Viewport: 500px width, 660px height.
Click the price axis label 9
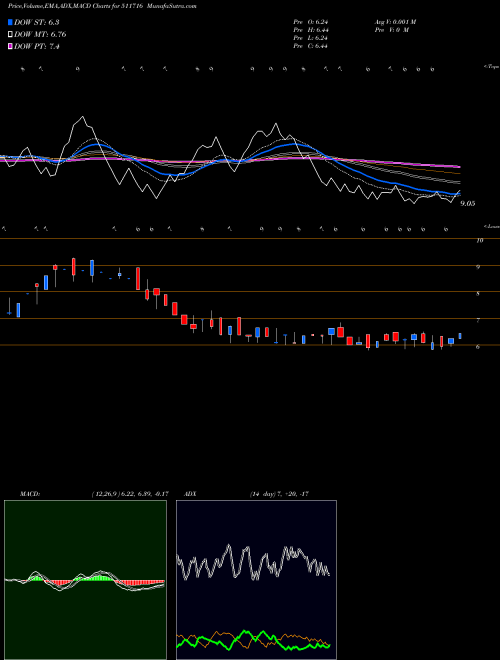point(478,267)
